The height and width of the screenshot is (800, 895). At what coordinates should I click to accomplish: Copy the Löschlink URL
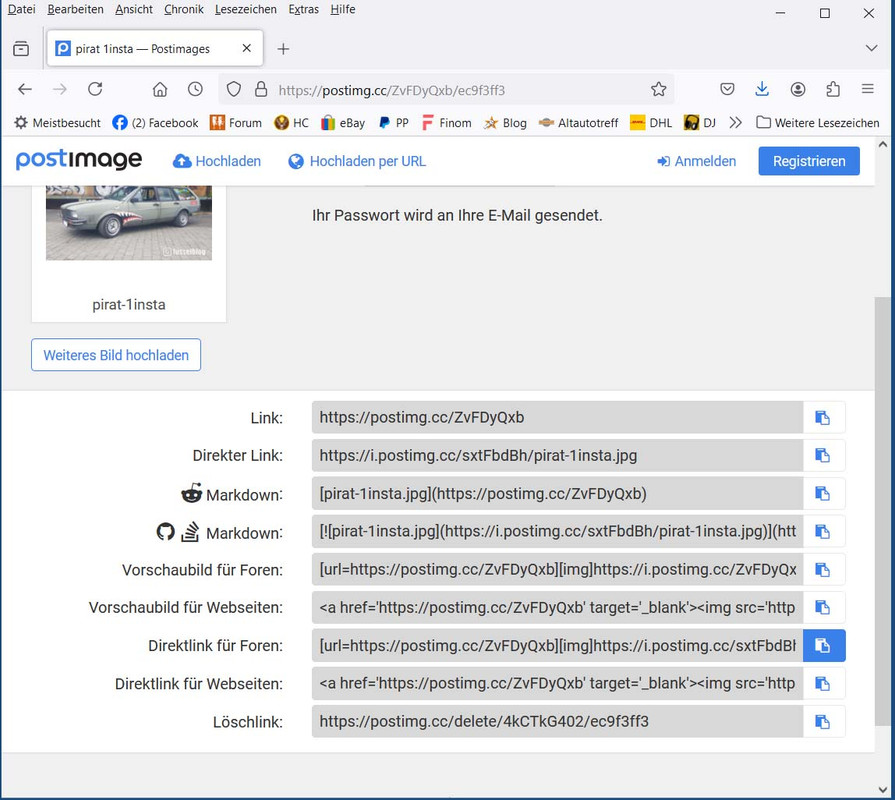click(x=824, y=722)
